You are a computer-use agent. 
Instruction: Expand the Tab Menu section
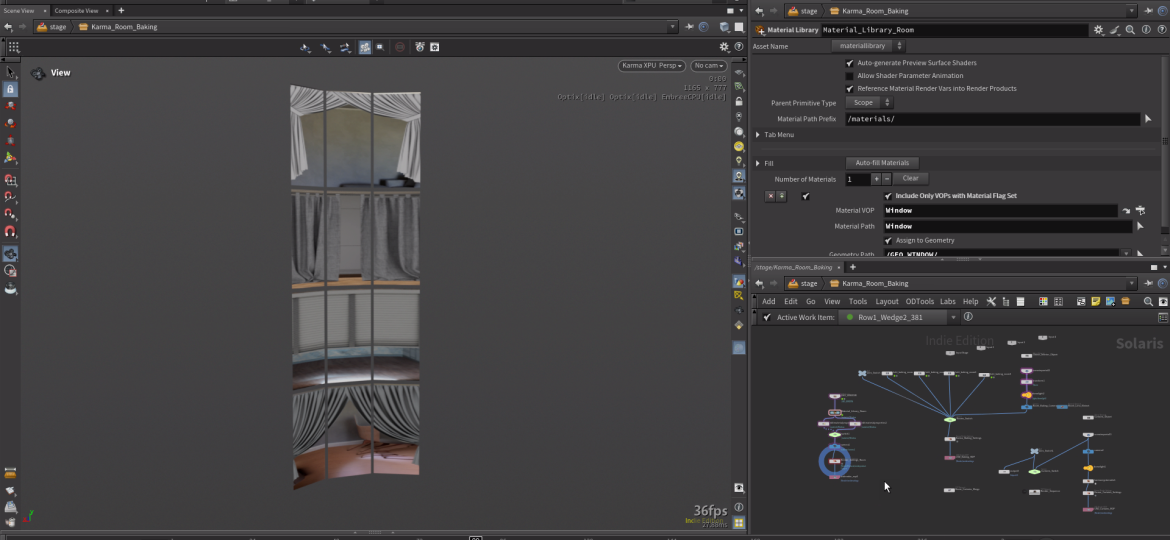[x=758, y=134]
